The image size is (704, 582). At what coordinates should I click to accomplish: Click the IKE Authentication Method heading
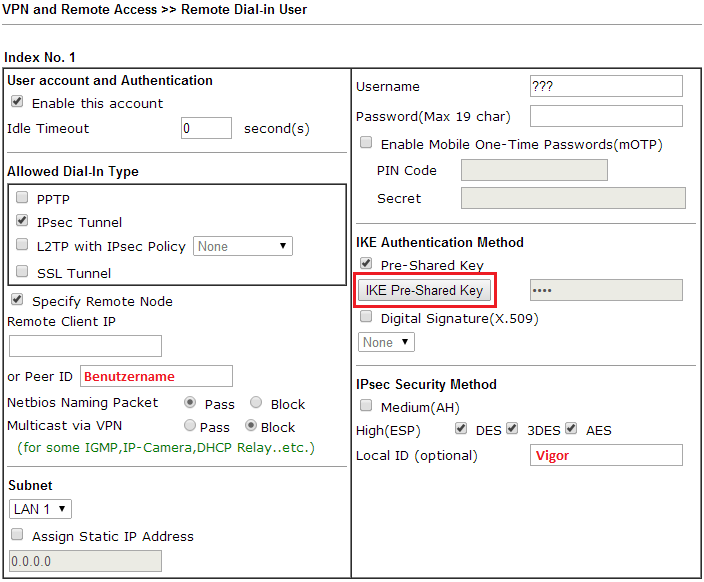coord(440,242)
